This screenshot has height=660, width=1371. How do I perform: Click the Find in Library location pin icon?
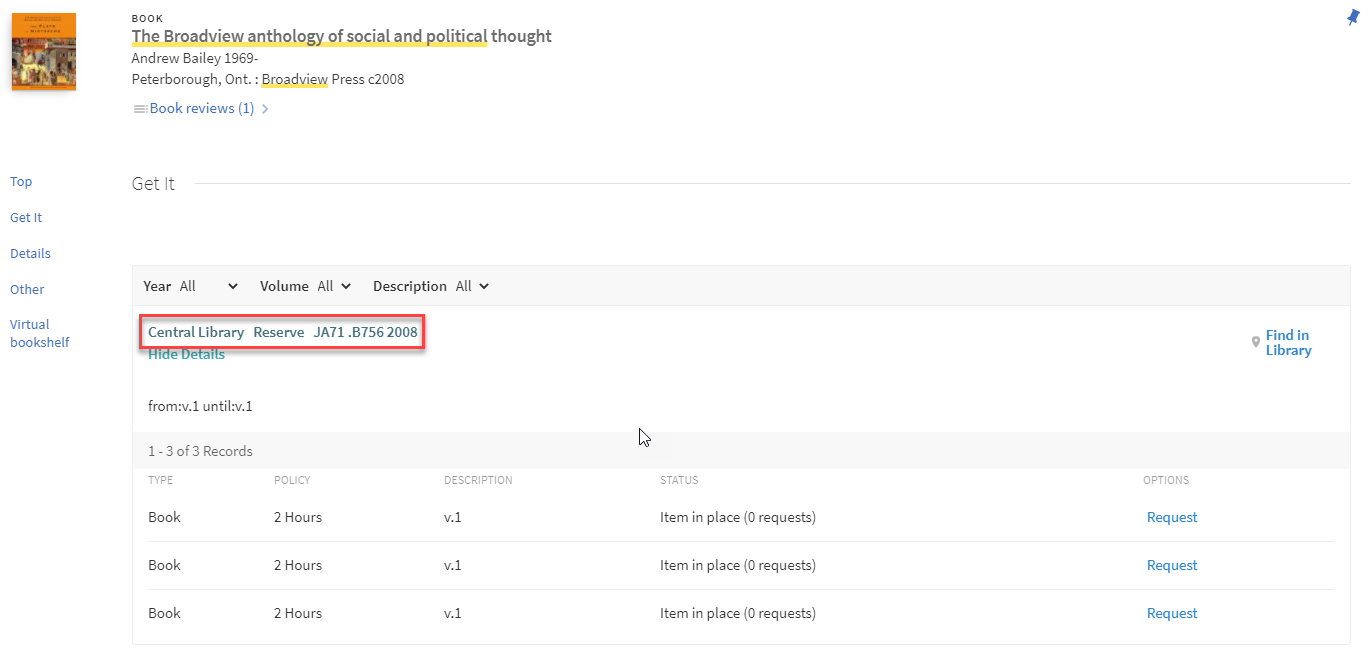pos(1256,343)
